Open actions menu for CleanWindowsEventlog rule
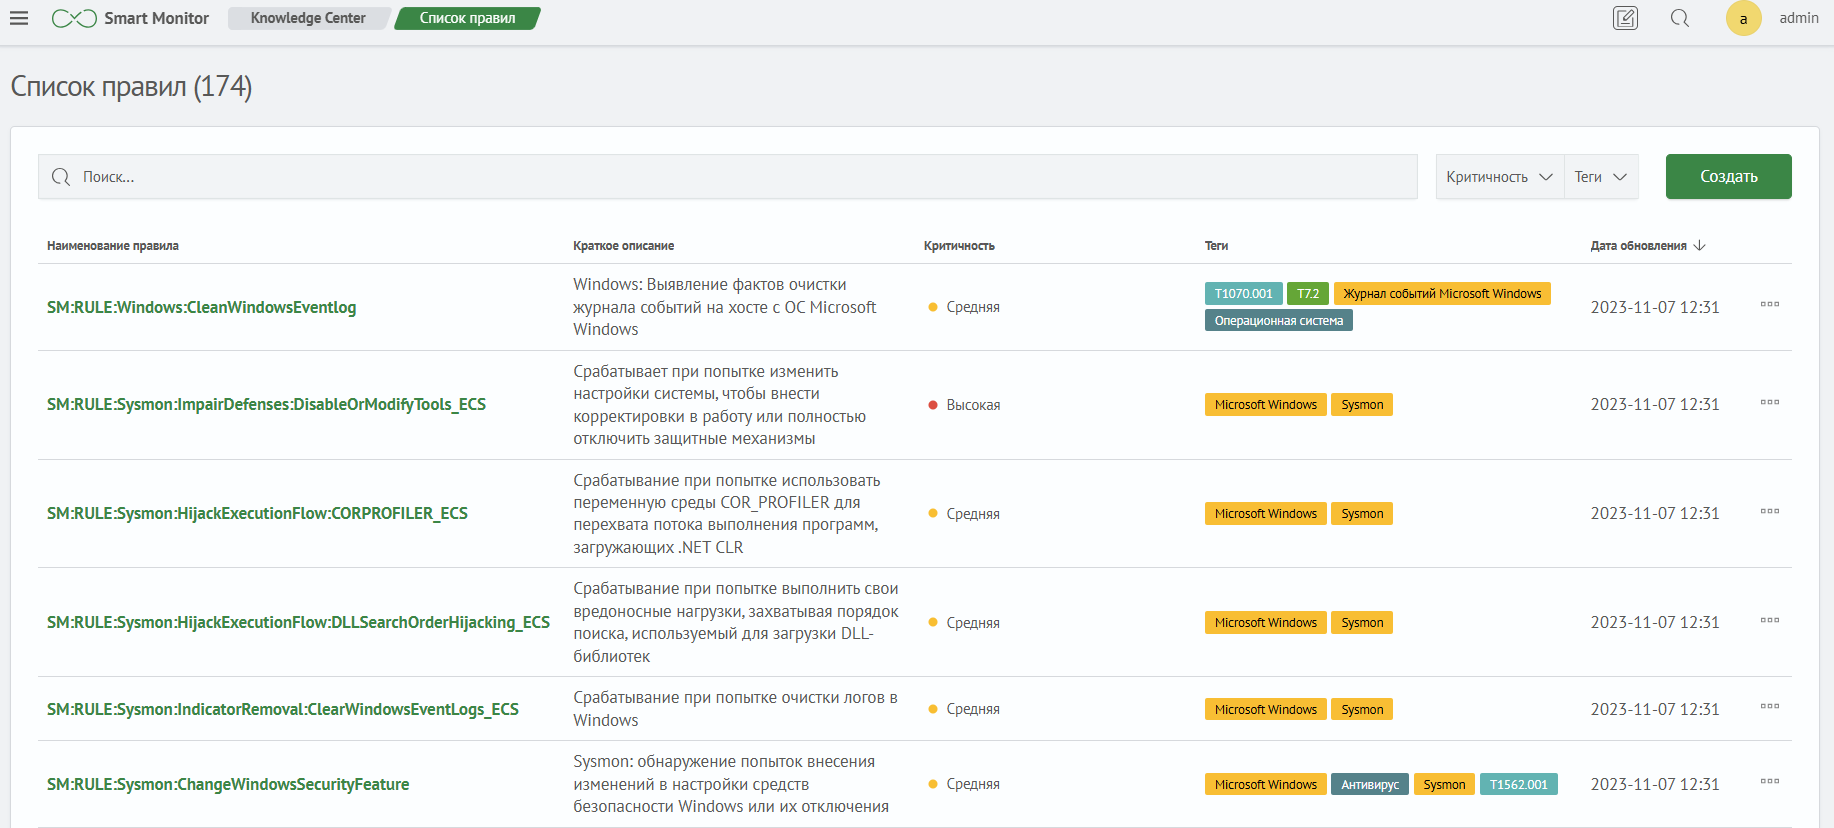The image size is (1834, 828). 1770,304
